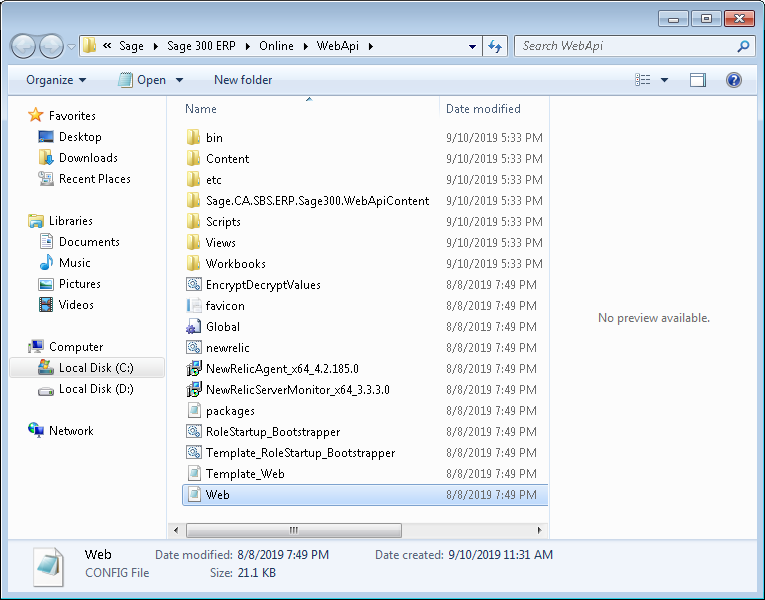Click the Pictures library icon
The height and width of the screenshot is (600, 765).
(x=46, y=283)
